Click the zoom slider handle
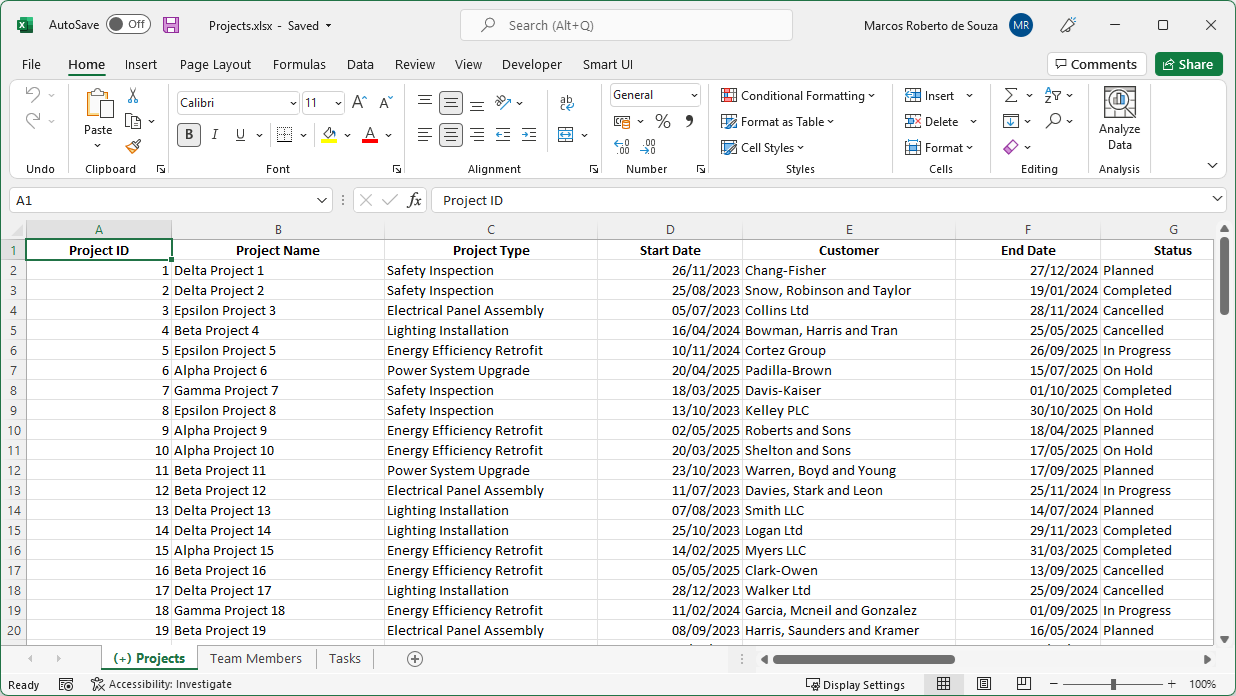Viewport: 1236px width, 696px height. point(1113,684)
